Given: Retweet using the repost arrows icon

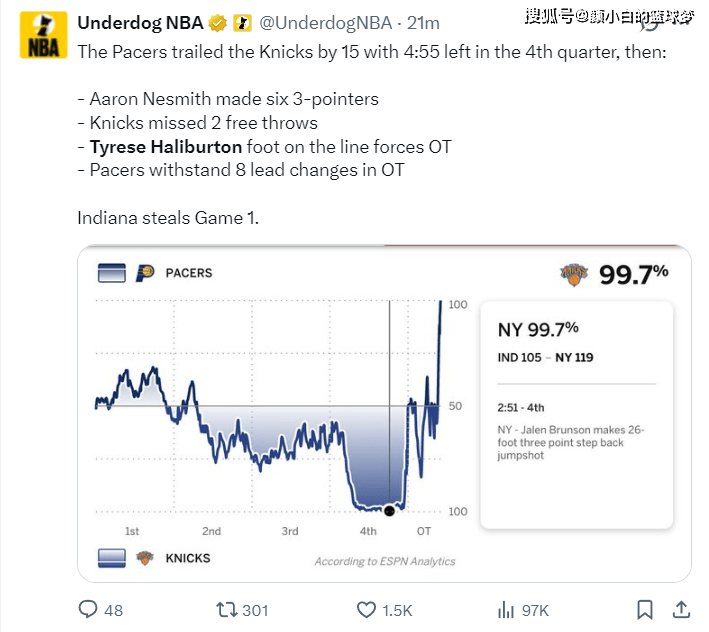Looking at the screenshot, I should click(227, 609).
